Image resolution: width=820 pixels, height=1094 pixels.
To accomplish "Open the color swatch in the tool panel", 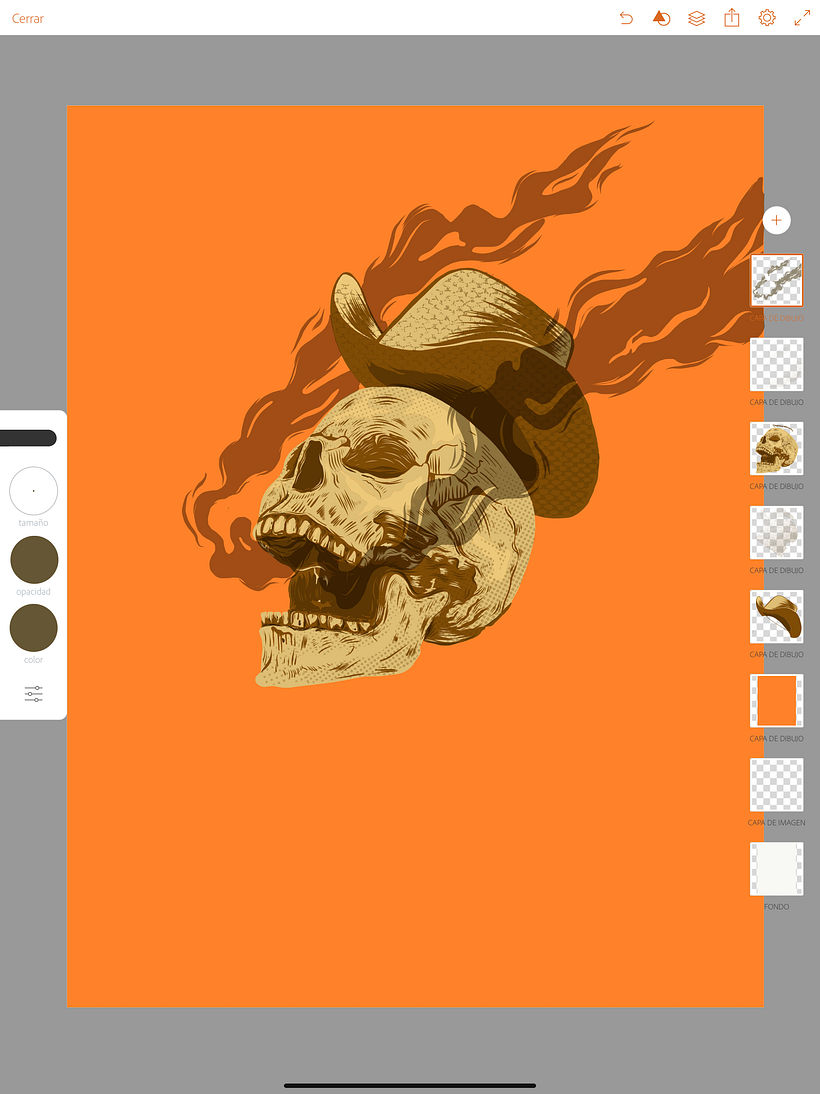I will [x=33, y=628].
